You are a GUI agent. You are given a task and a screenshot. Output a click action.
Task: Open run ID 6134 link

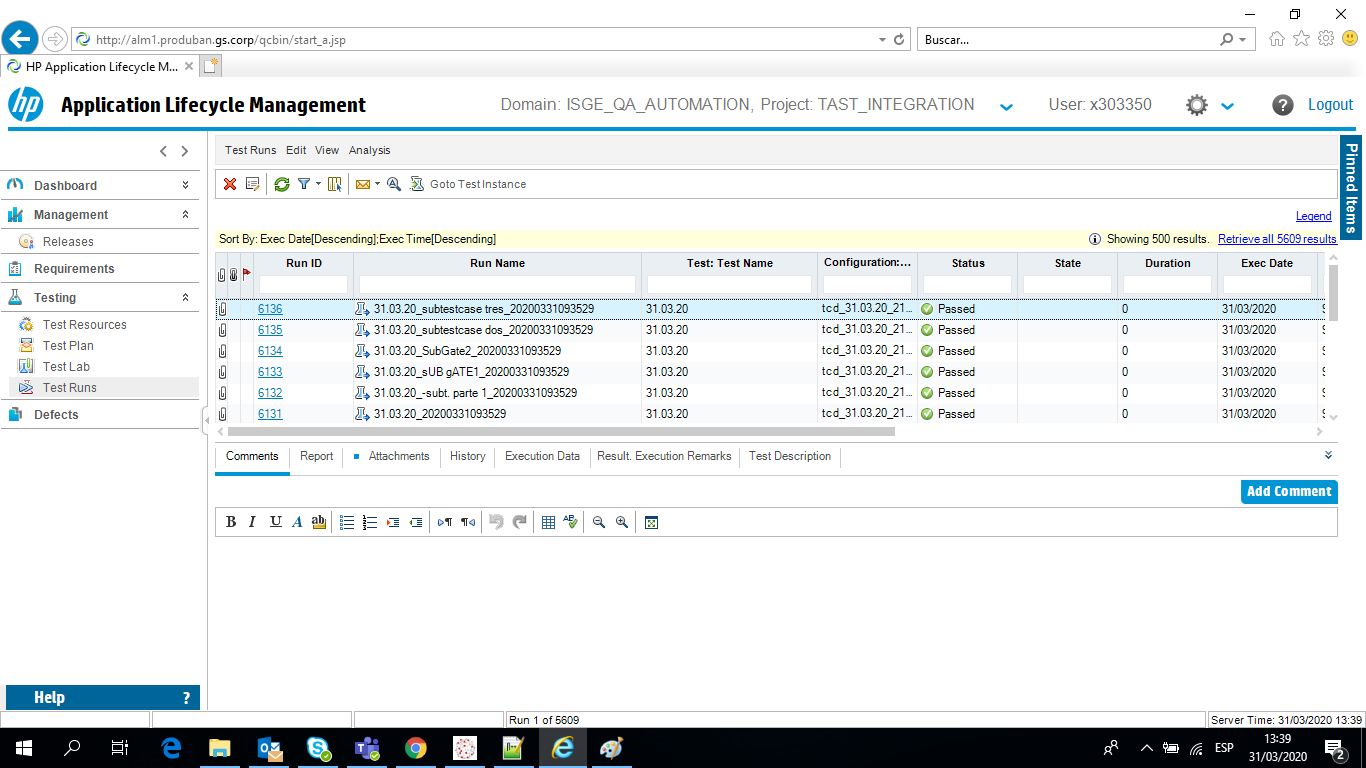(270, 351)
